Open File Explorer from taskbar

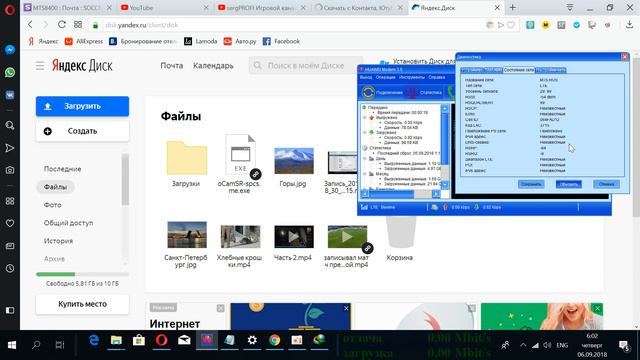coord(116,340)
